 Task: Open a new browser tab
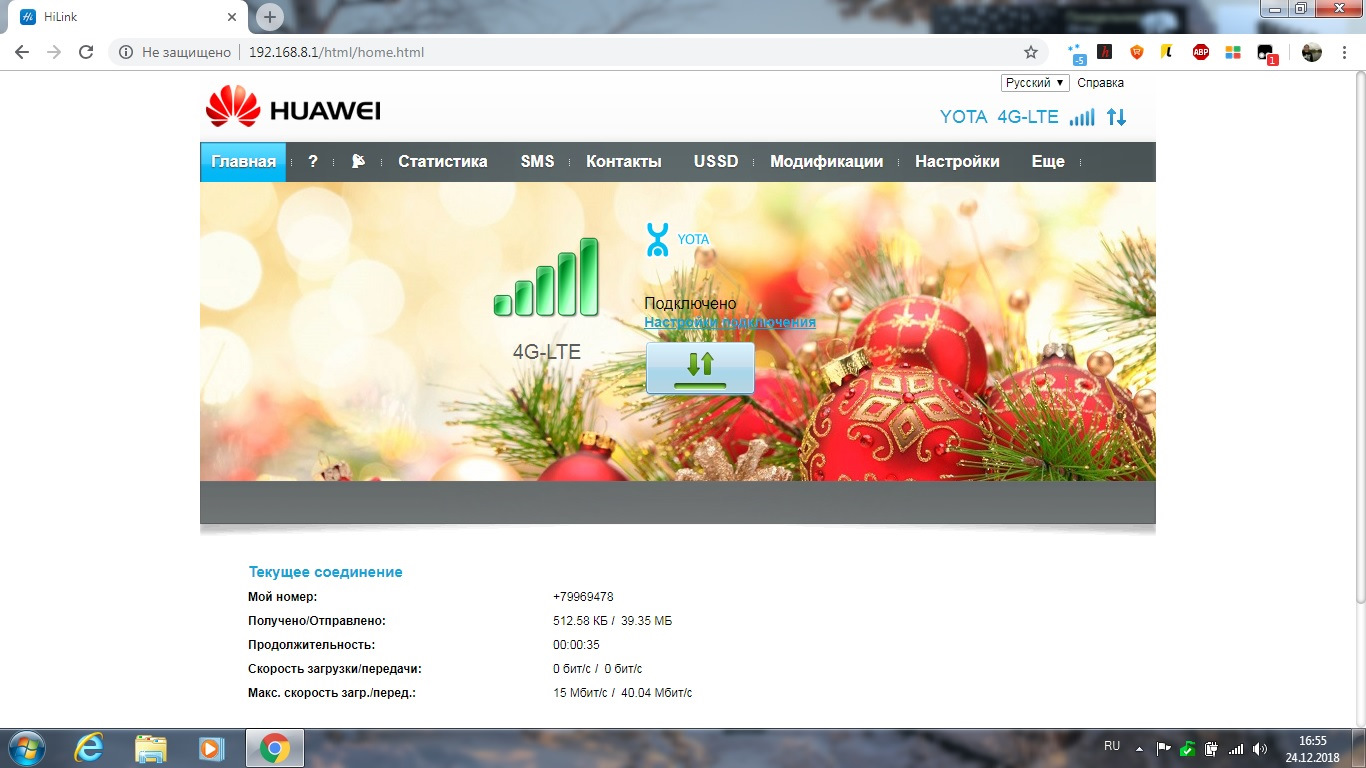270,17
